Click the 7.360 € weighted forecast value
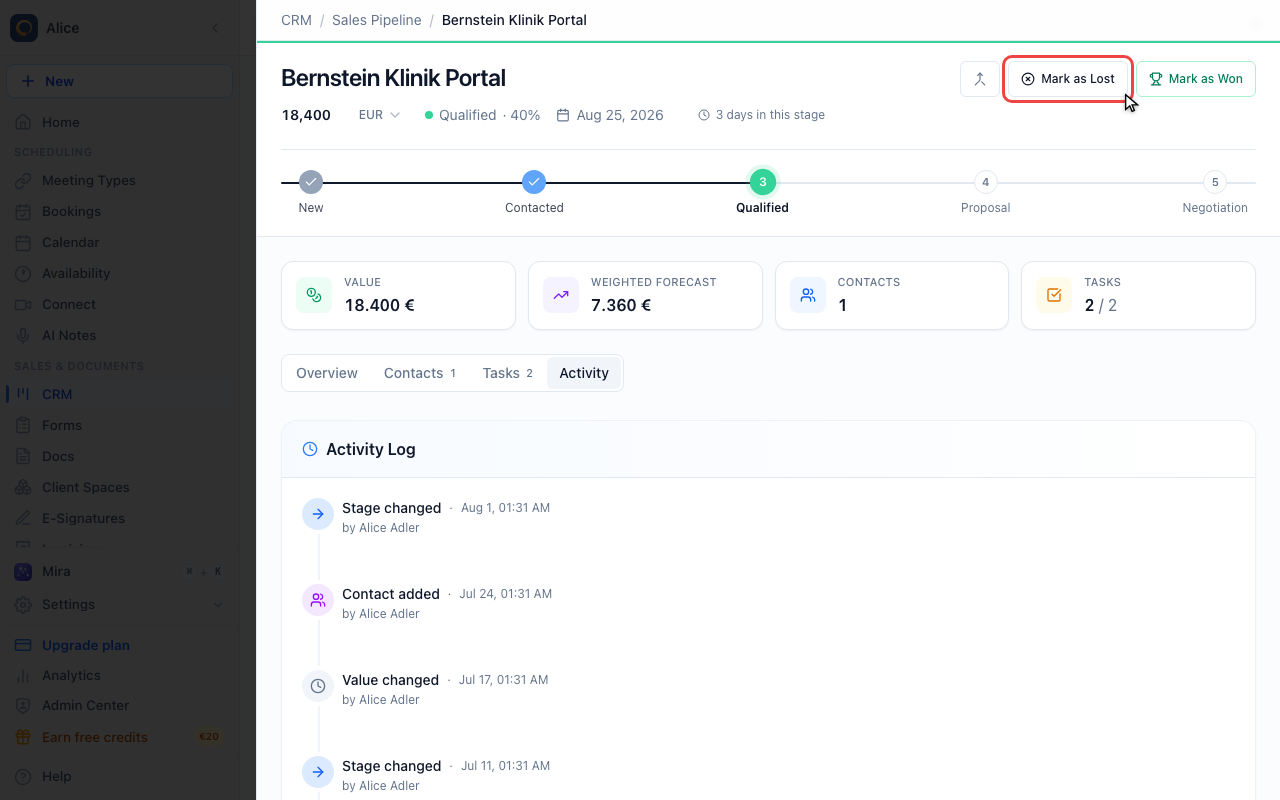 tap(621, 305)
